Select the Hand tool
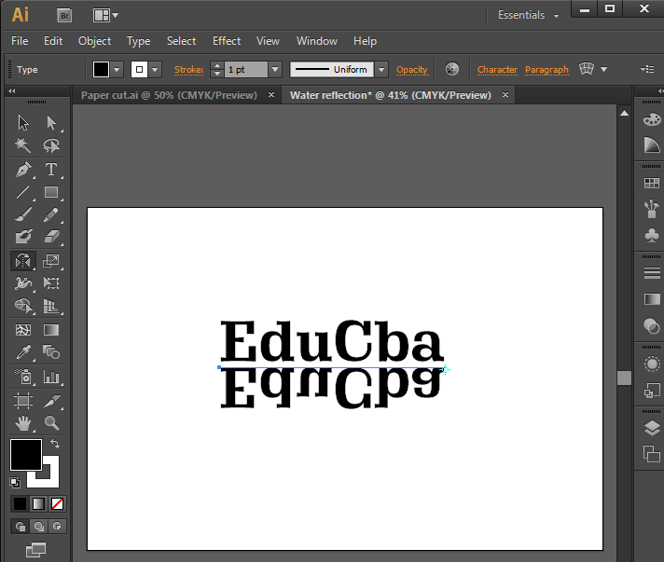The height and width of the screenshot is (562, 667). click(23, 423)
